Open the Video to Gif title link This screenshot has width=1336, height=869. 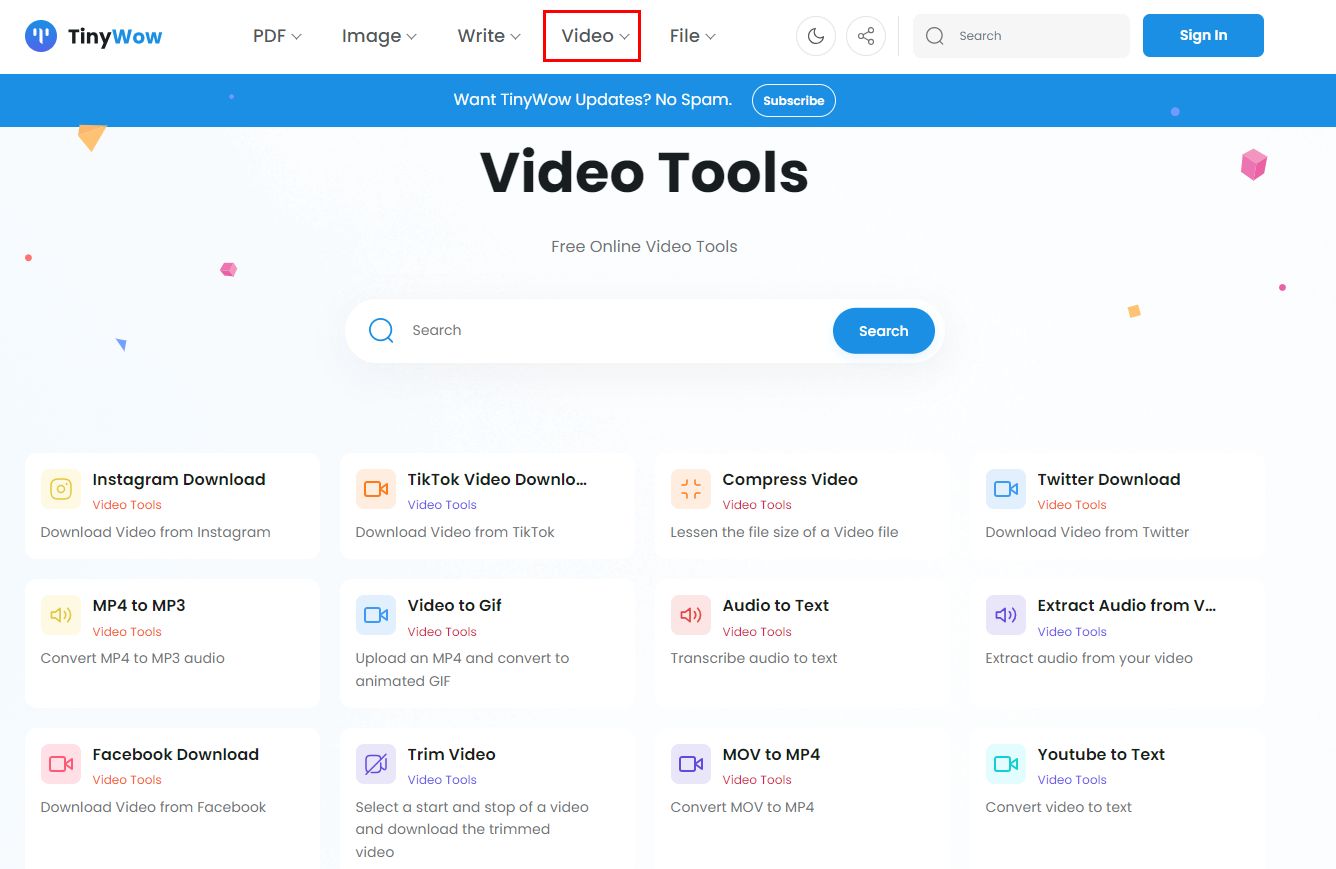(455, 605)
